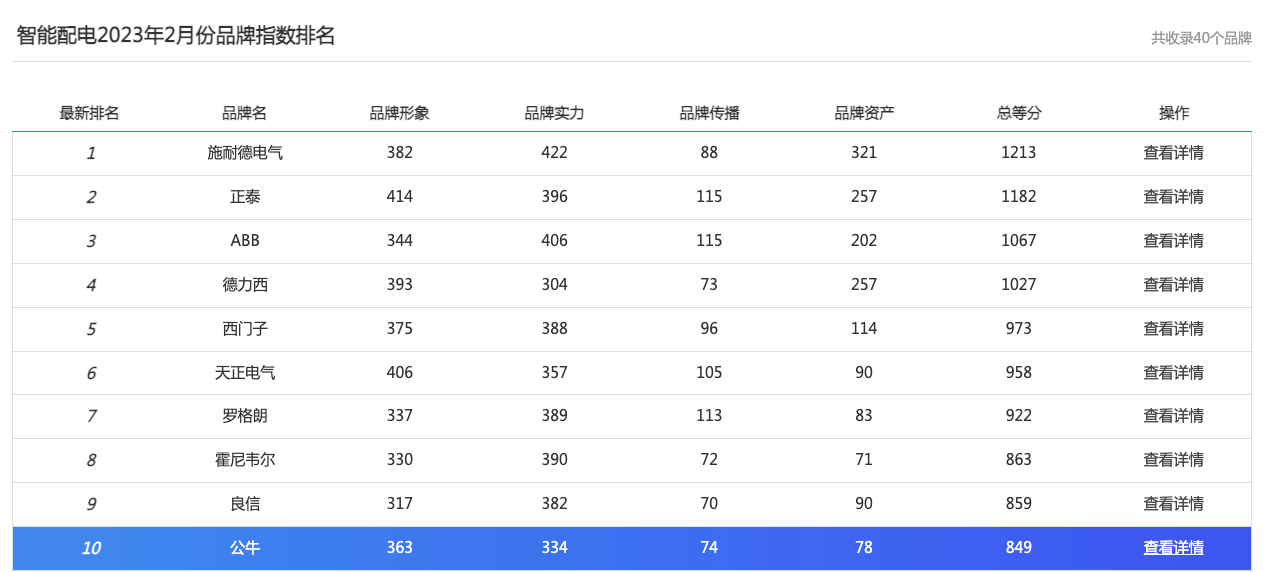Click the 施耐德电气 brand name cell
The image size is (1268, 572).
click(245, 153)
